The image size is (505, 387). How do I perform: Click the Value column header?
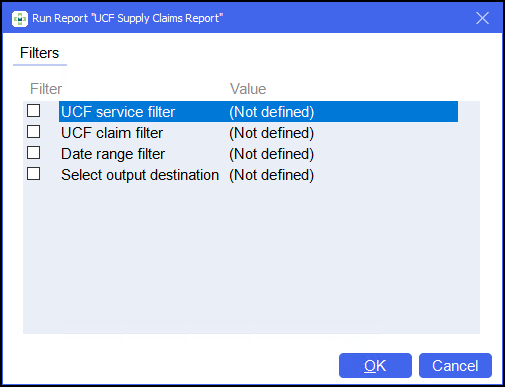[248, 89]
